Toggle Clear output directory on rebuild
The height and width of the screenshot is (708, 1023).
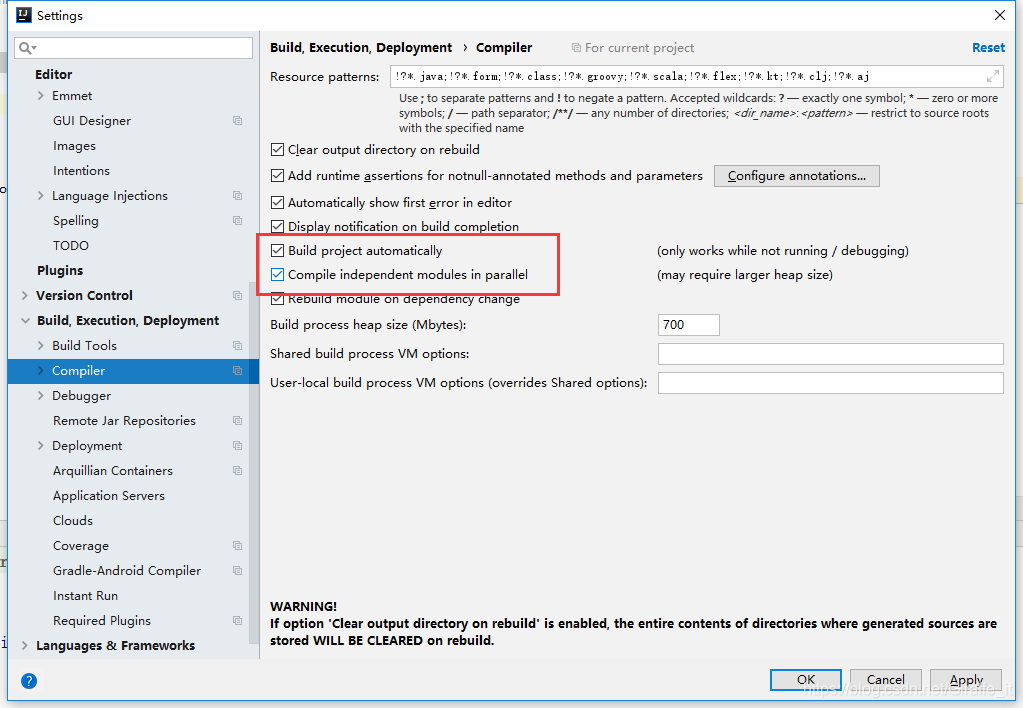(277, 150)
